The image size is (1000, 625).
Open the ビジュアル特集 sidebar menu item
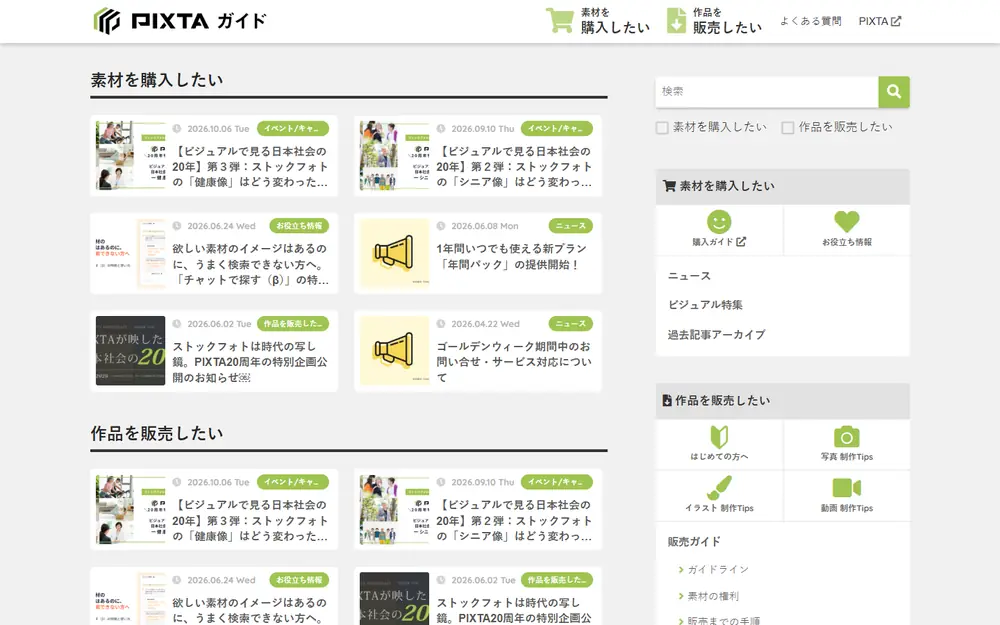pos(705,305)
